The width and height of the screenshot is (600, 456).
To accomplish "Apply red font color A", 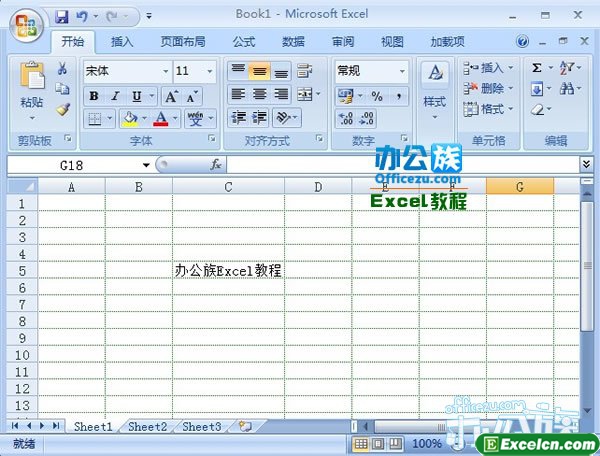I will (x=161, y=119).
